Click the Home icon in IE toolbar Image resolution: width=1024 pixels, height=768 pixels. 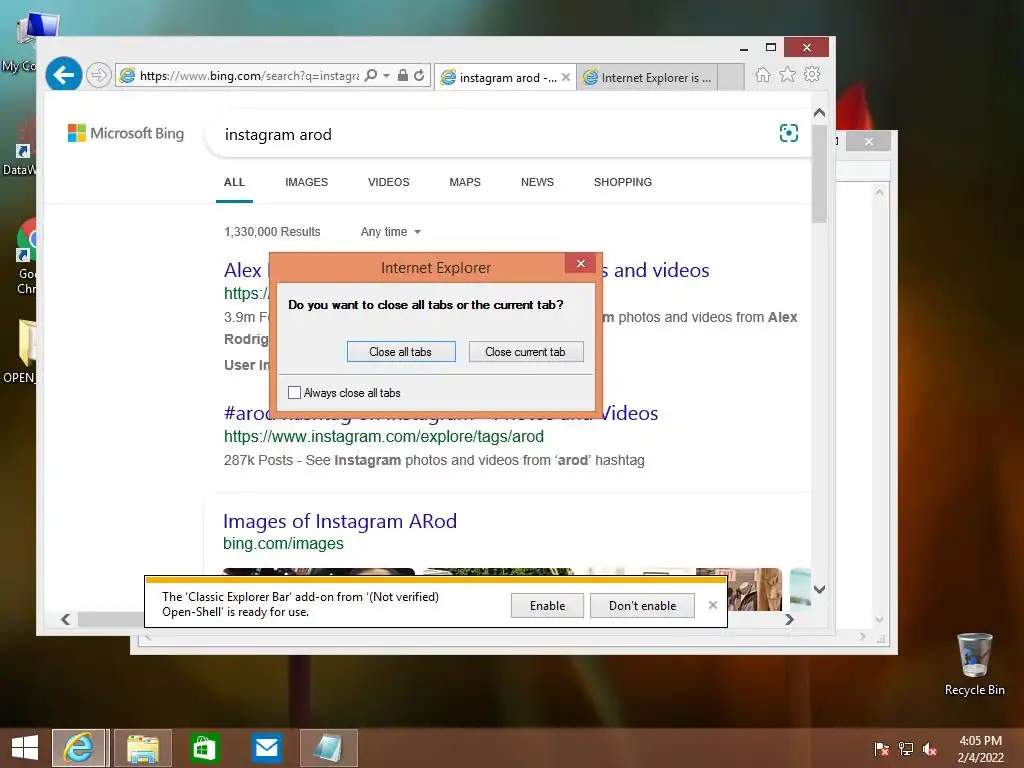(763, 74)
